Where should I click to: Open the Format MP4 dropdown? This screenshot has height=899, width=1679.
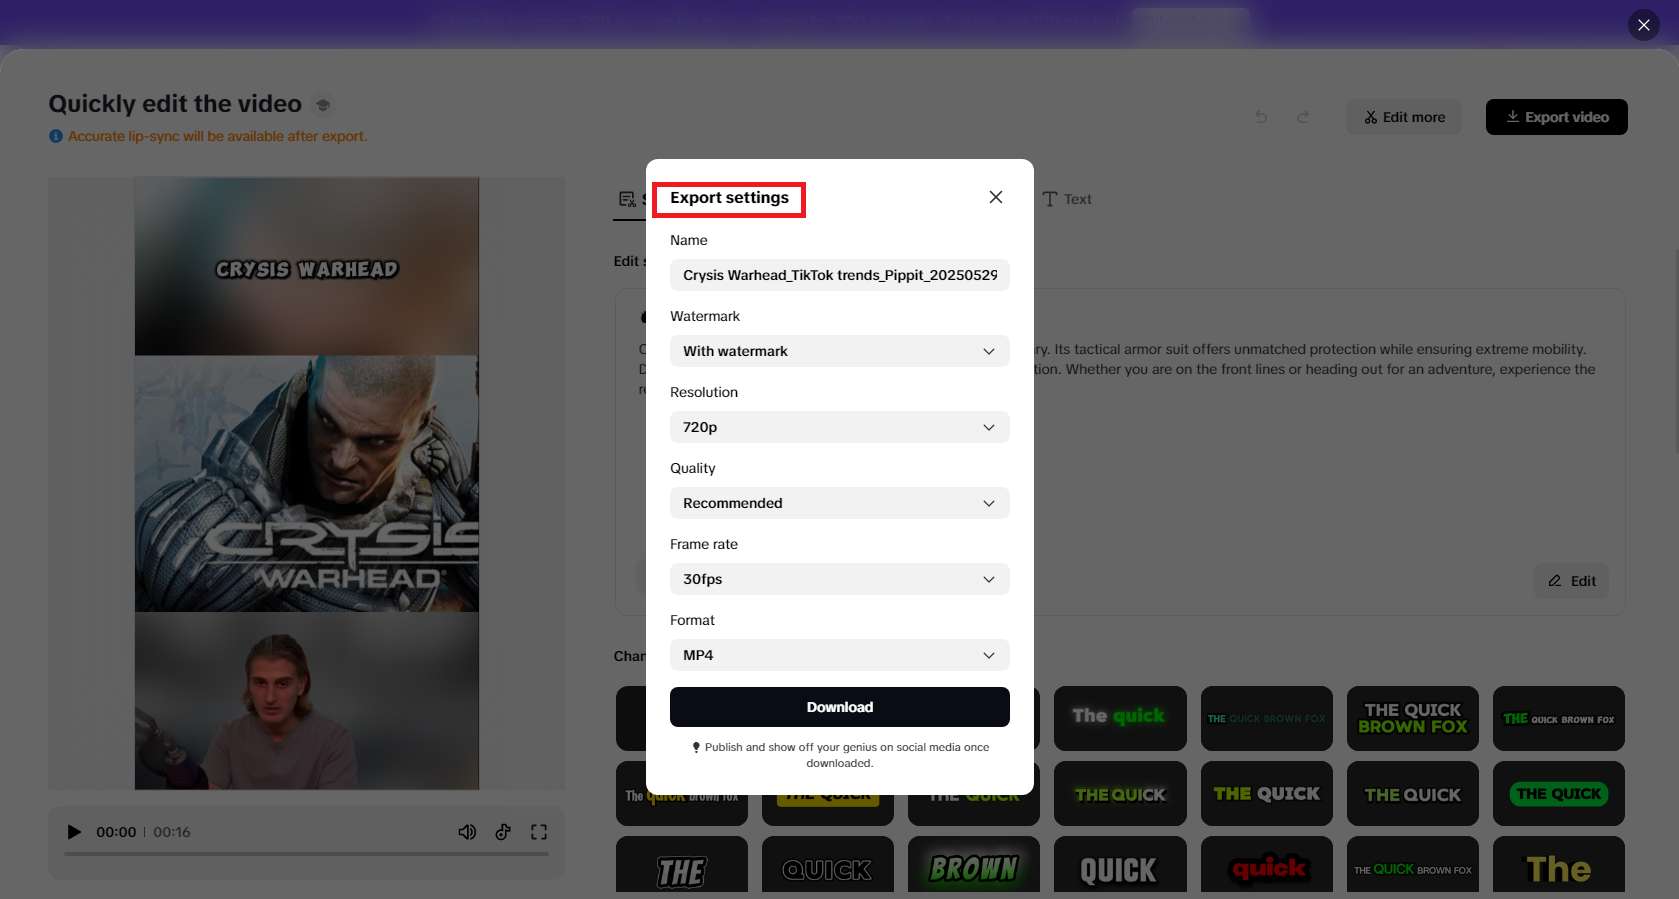pyautogui.click(x=839, y=655)
